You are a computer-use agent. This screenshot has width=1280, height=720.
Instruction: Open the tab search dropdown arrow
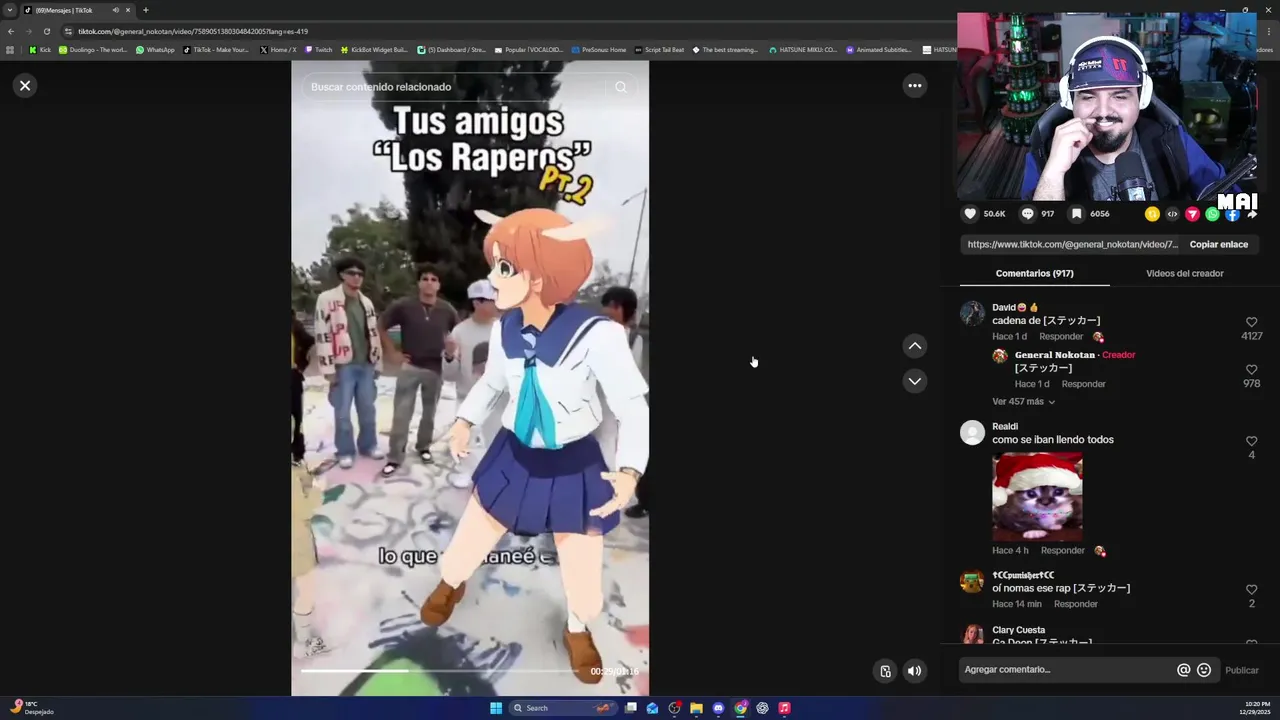[x=10, y=10]
